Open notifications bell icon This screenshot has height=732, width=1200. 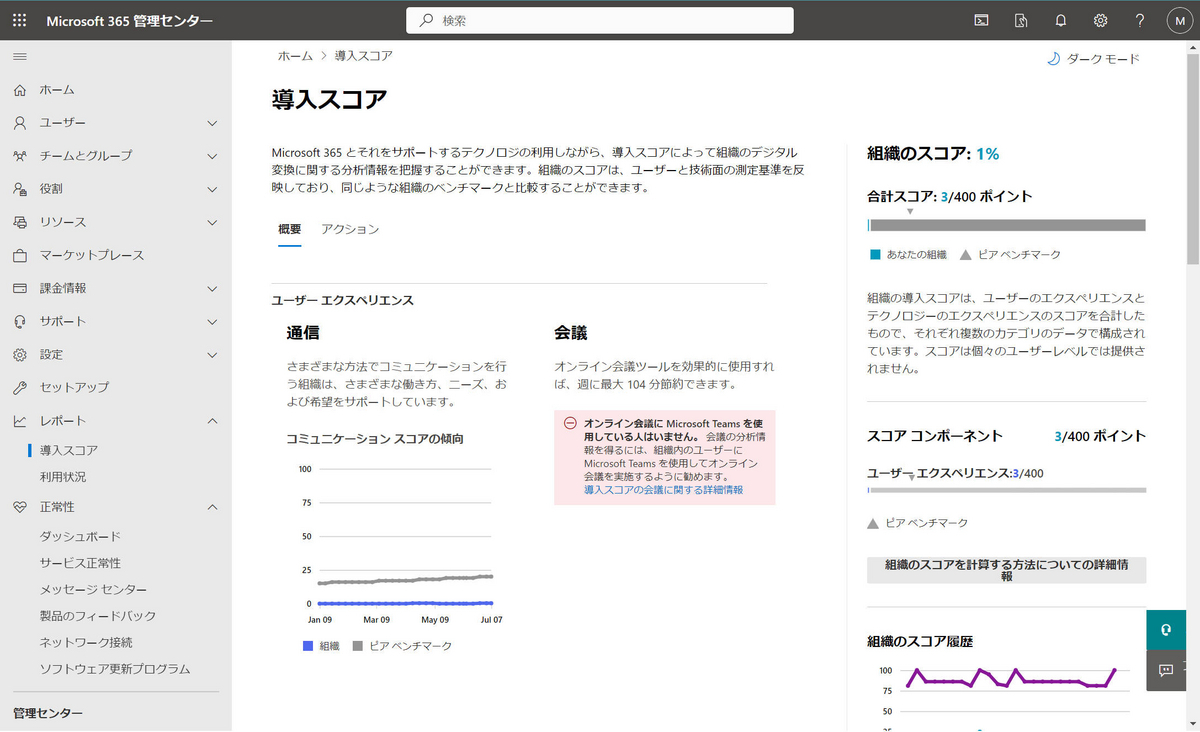click(x=1061, y=20)
